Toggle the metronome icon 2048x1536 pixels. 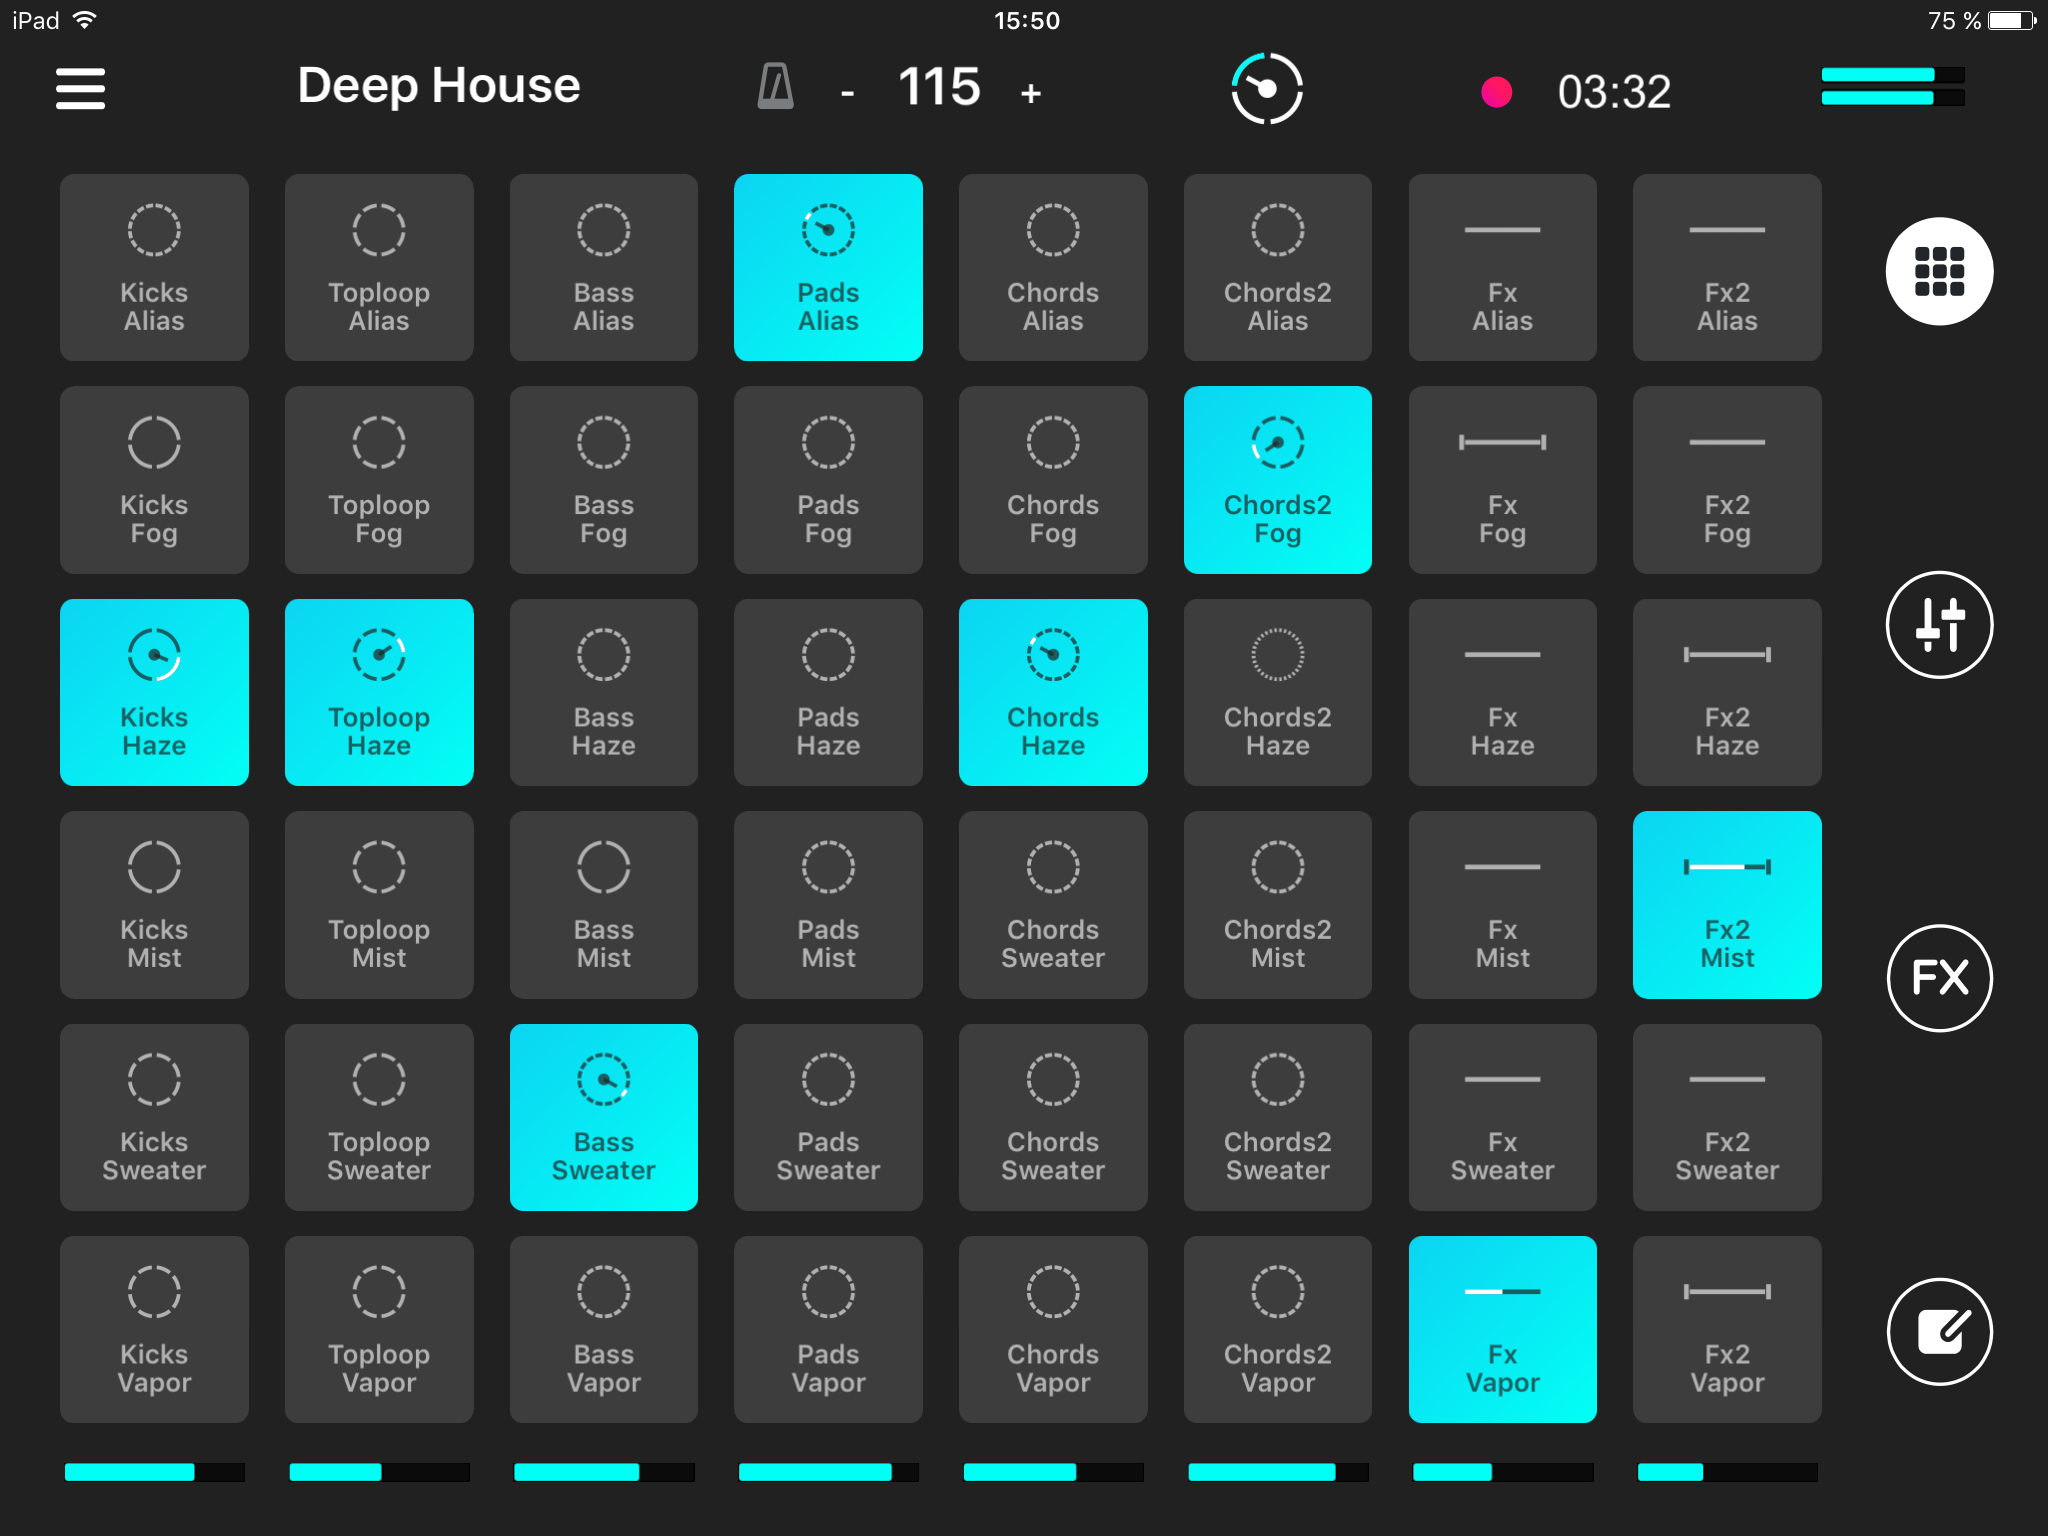(775, 88)
